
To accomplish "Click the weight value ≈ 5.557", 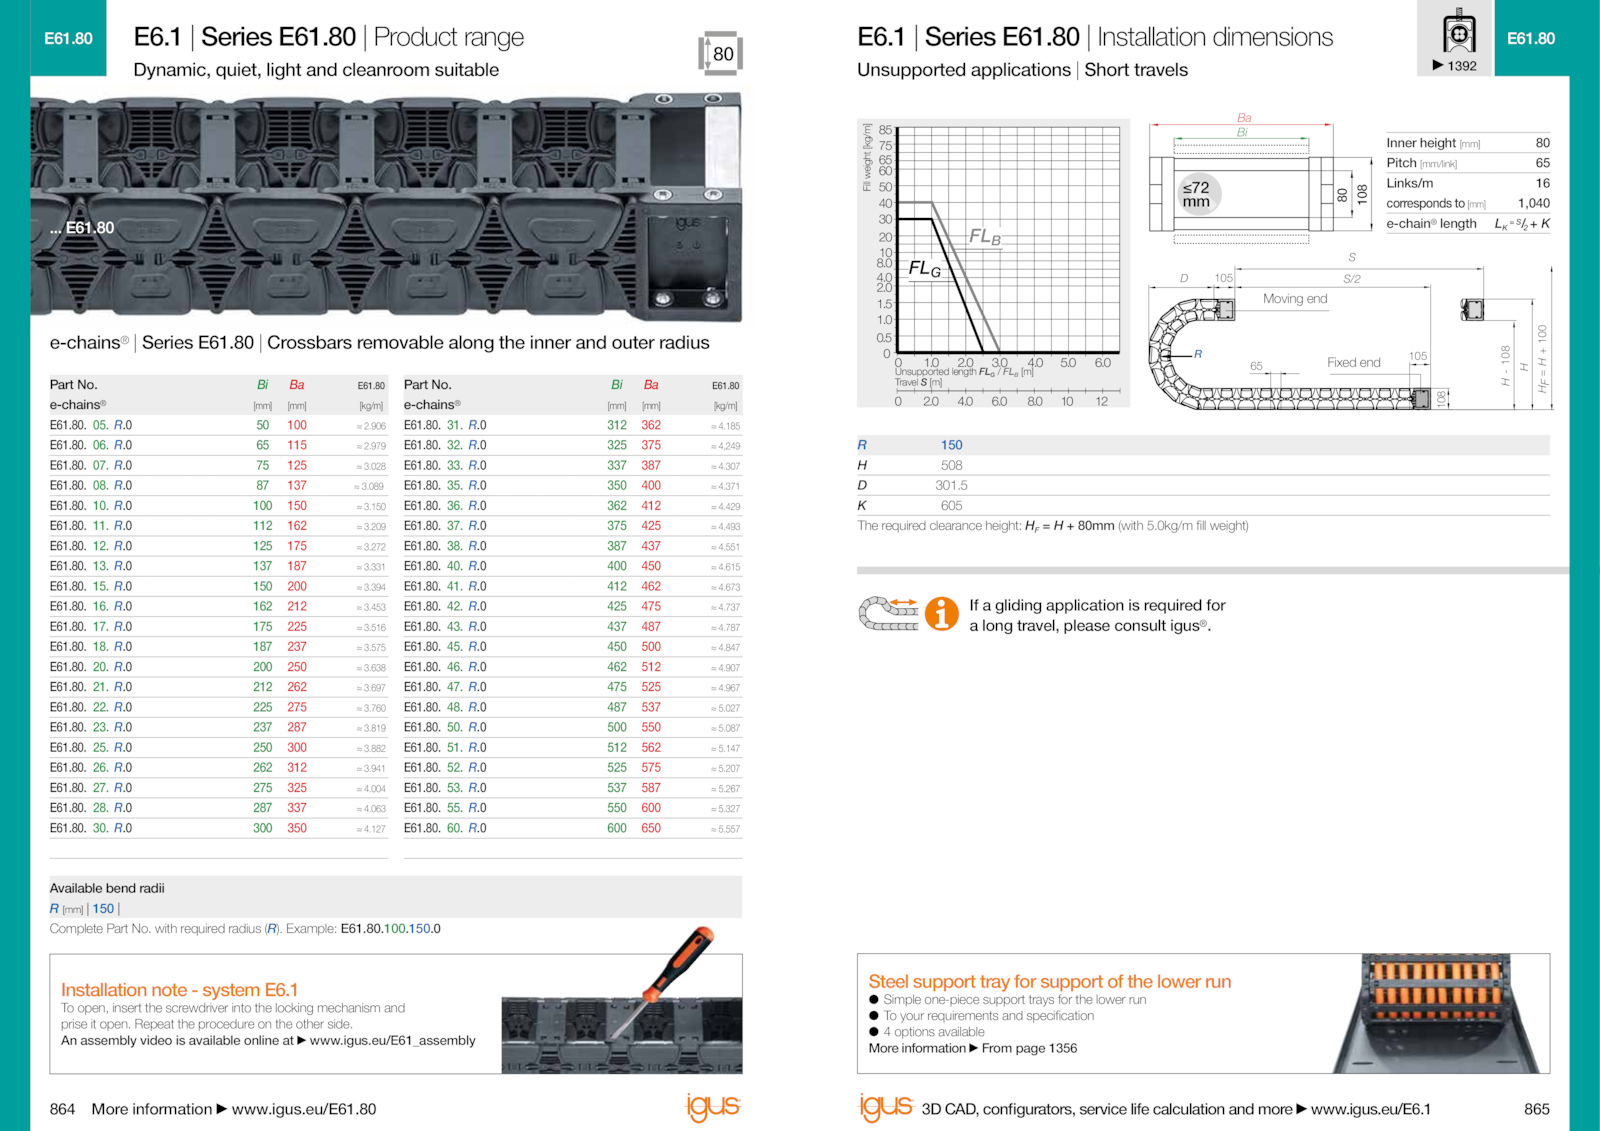I will [725, 829].
